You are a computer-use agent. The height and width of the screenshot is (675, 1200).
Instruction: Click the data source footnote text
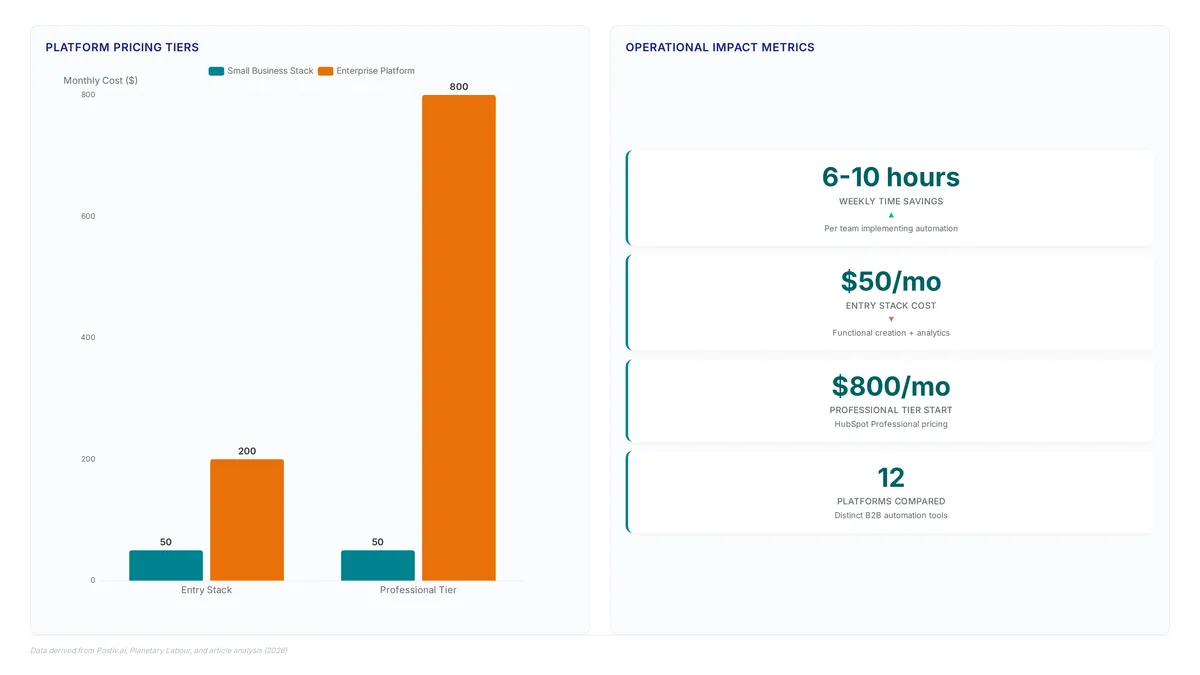[x=159, y=650]
